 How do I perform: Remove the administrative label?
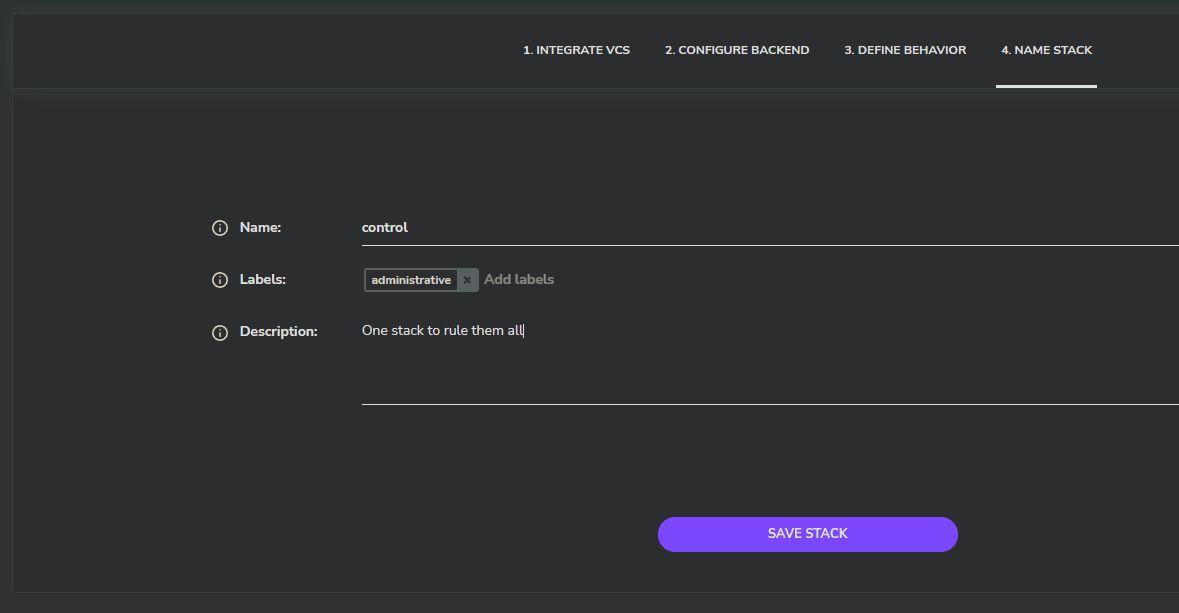click(467, 280)
